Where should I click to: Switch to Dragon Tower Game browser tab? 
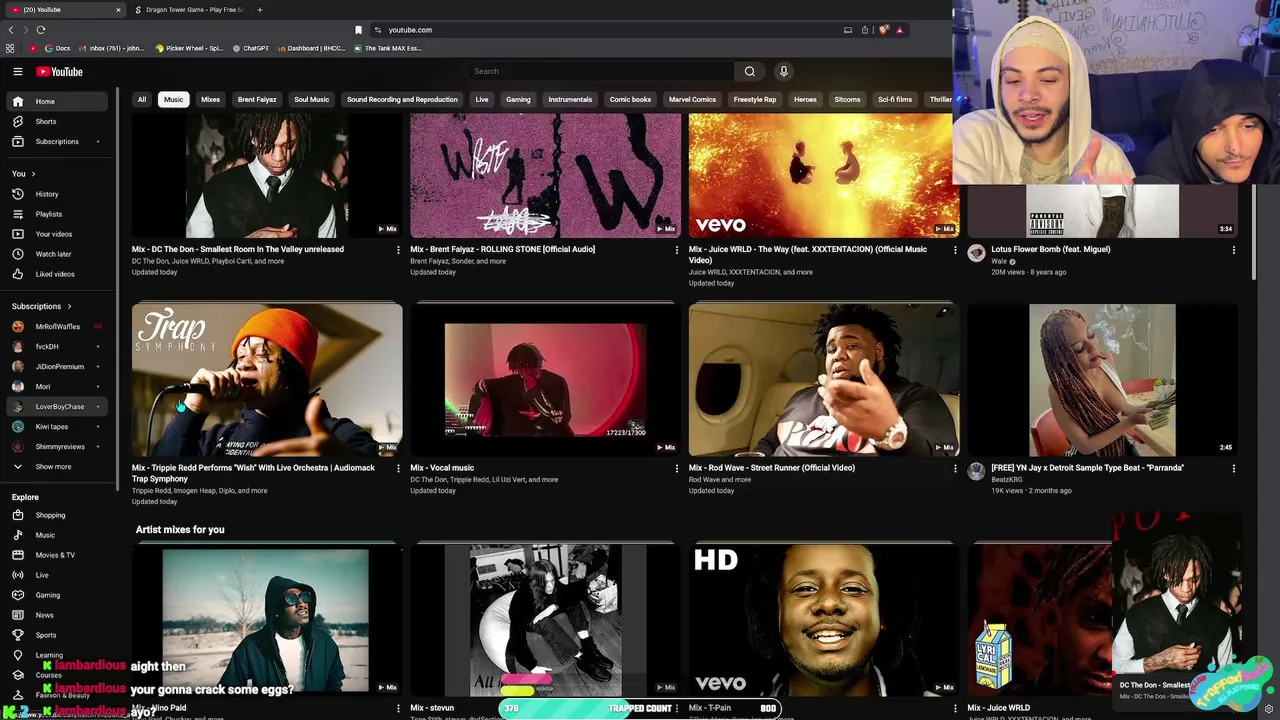(189, 10)
